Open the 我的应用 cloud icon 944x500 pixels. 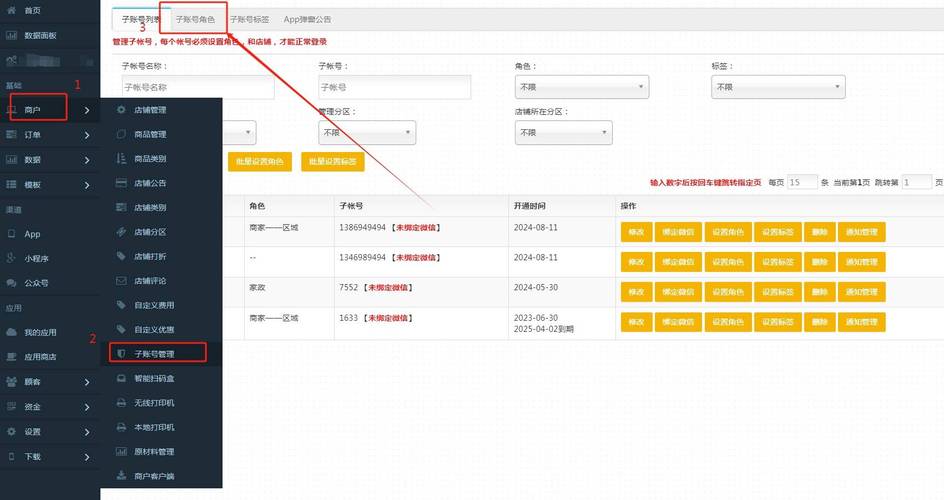click(11, 332)
